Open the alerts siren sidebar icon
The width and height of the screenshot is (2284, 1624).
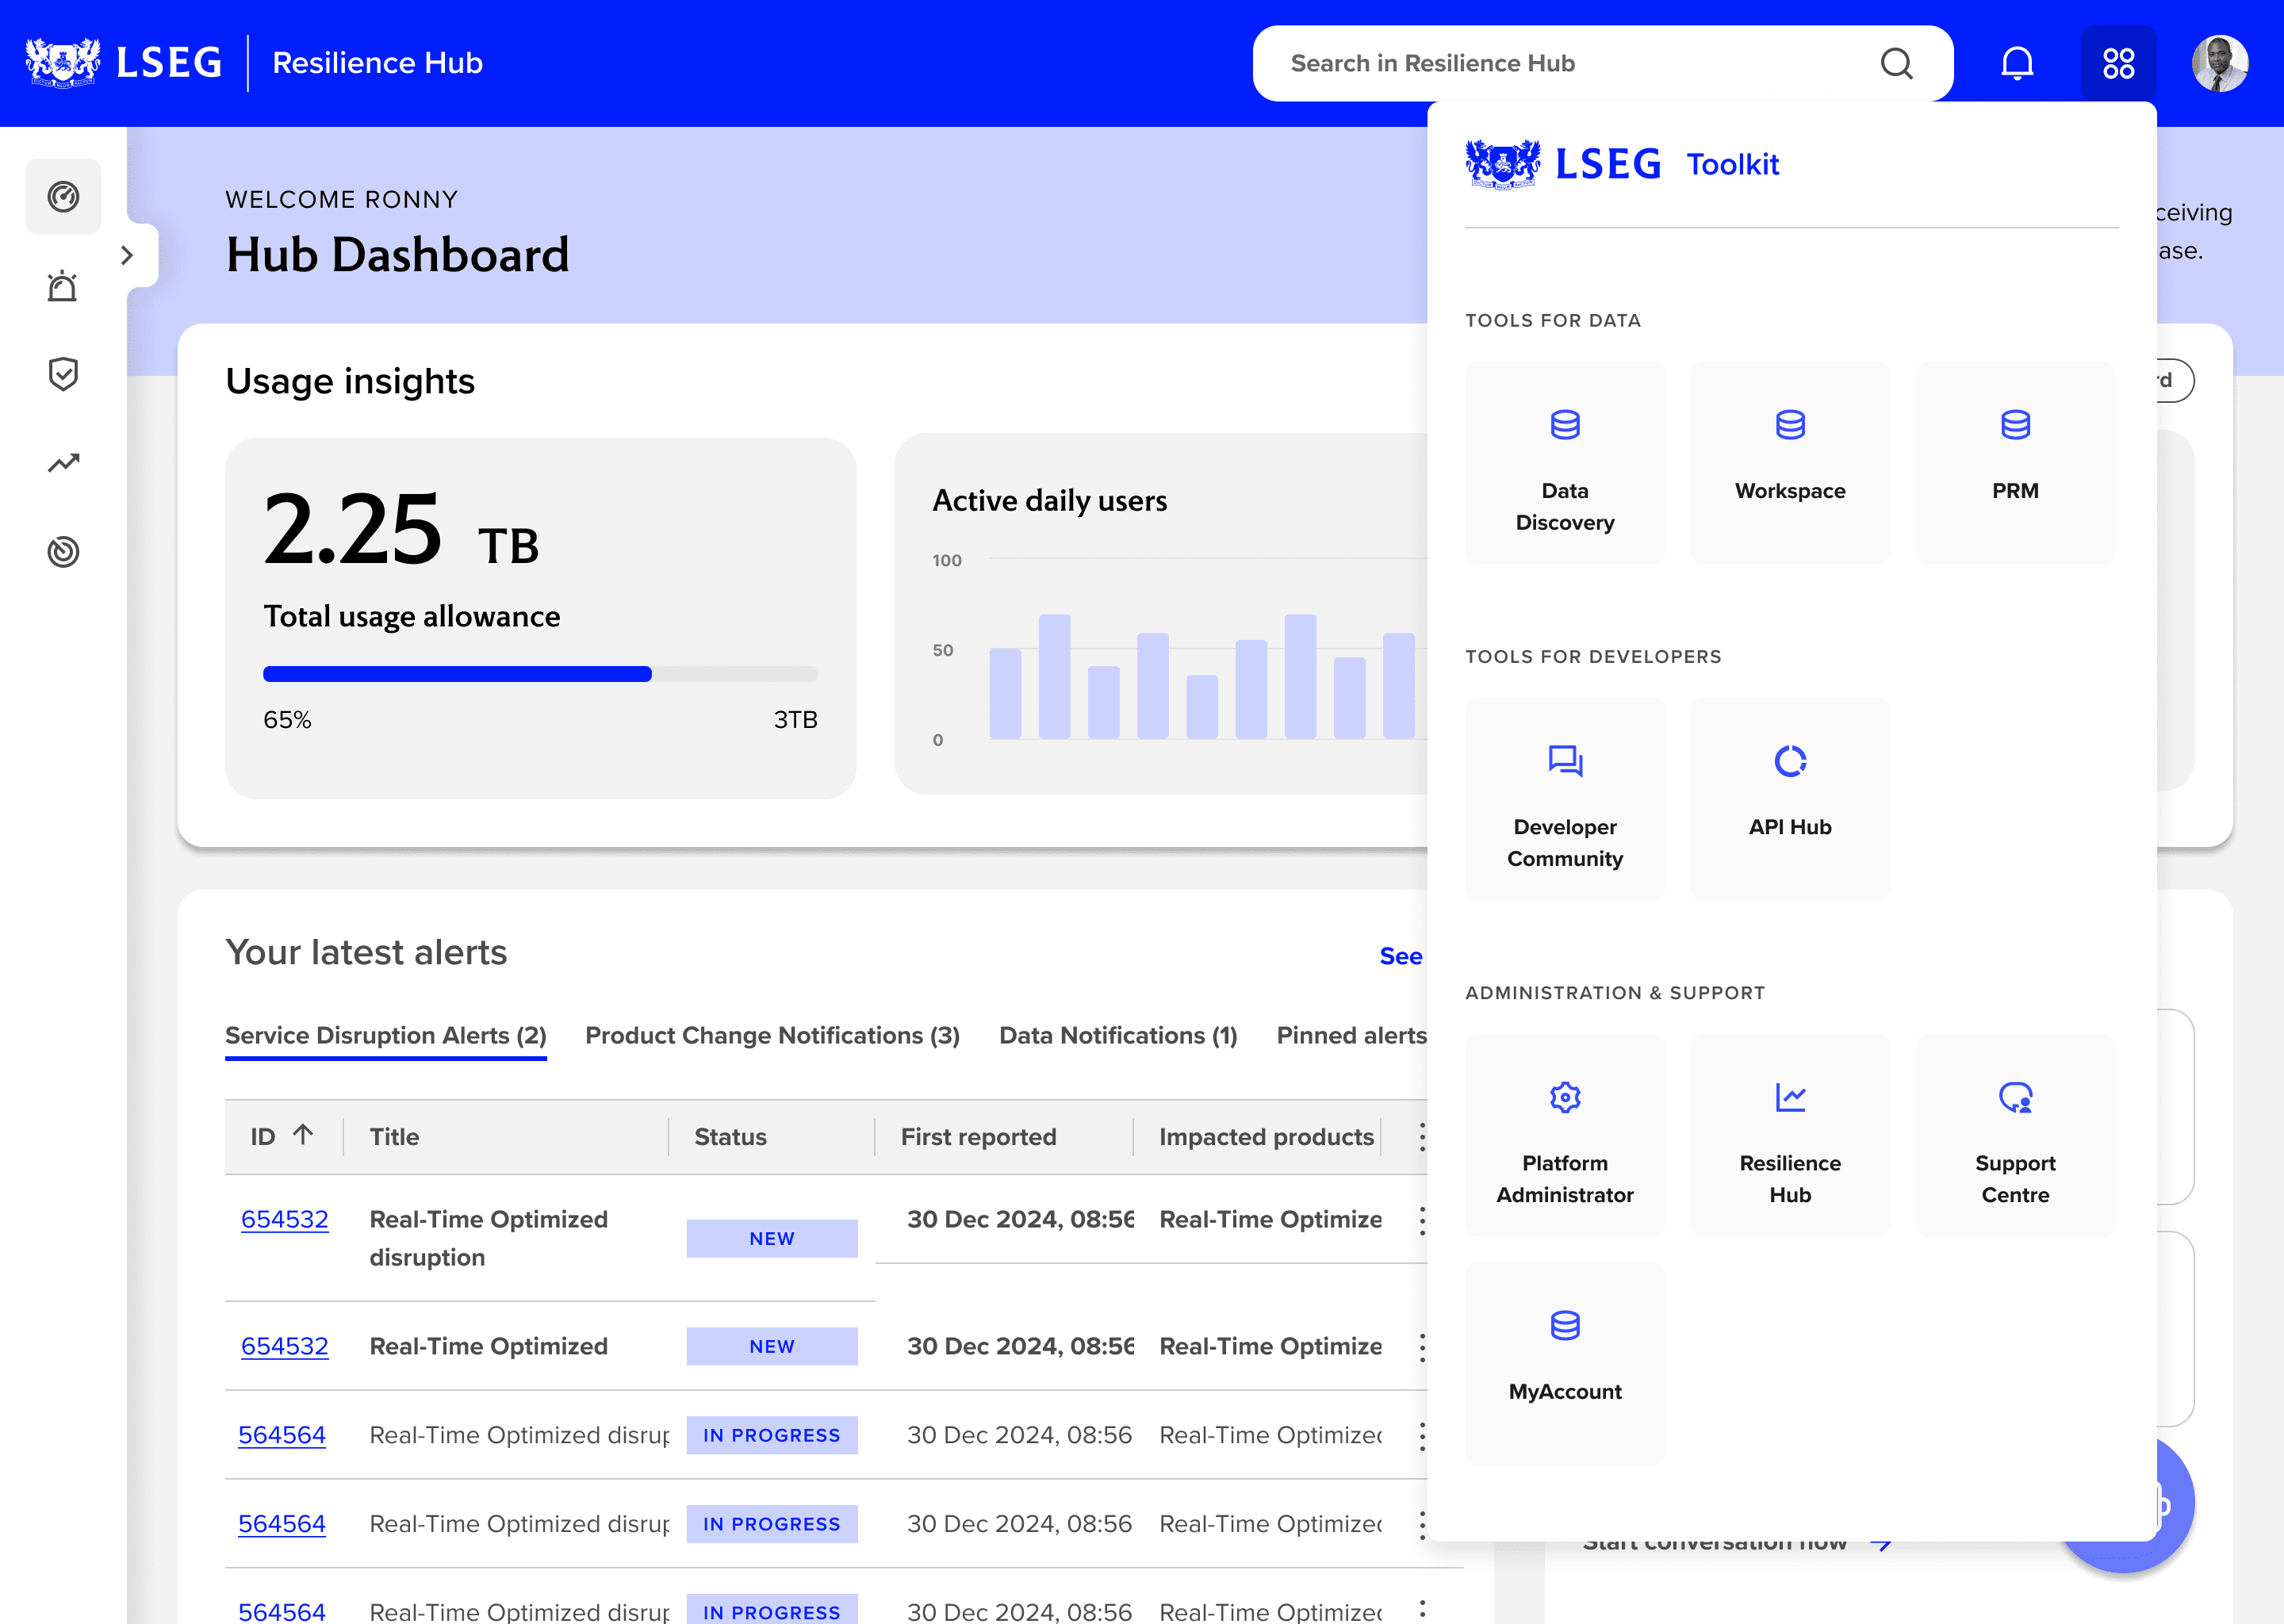[x=63, y=286]
